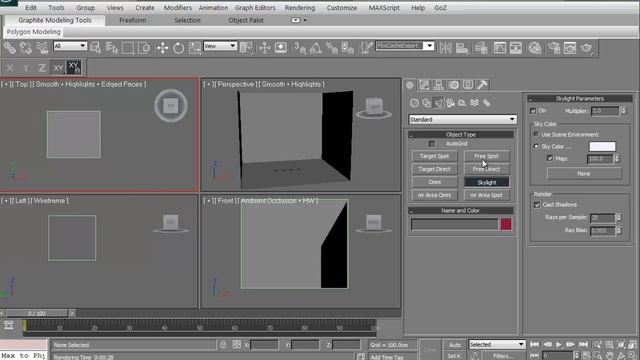Select the Cameras category icon

[450, 103]
